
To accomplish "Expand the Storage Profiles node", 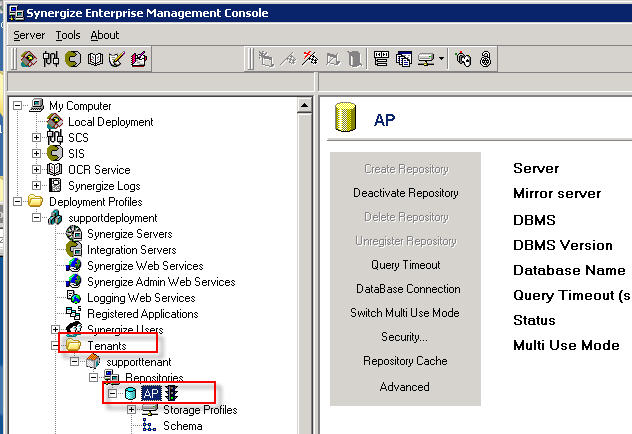I will pos(131,409).
